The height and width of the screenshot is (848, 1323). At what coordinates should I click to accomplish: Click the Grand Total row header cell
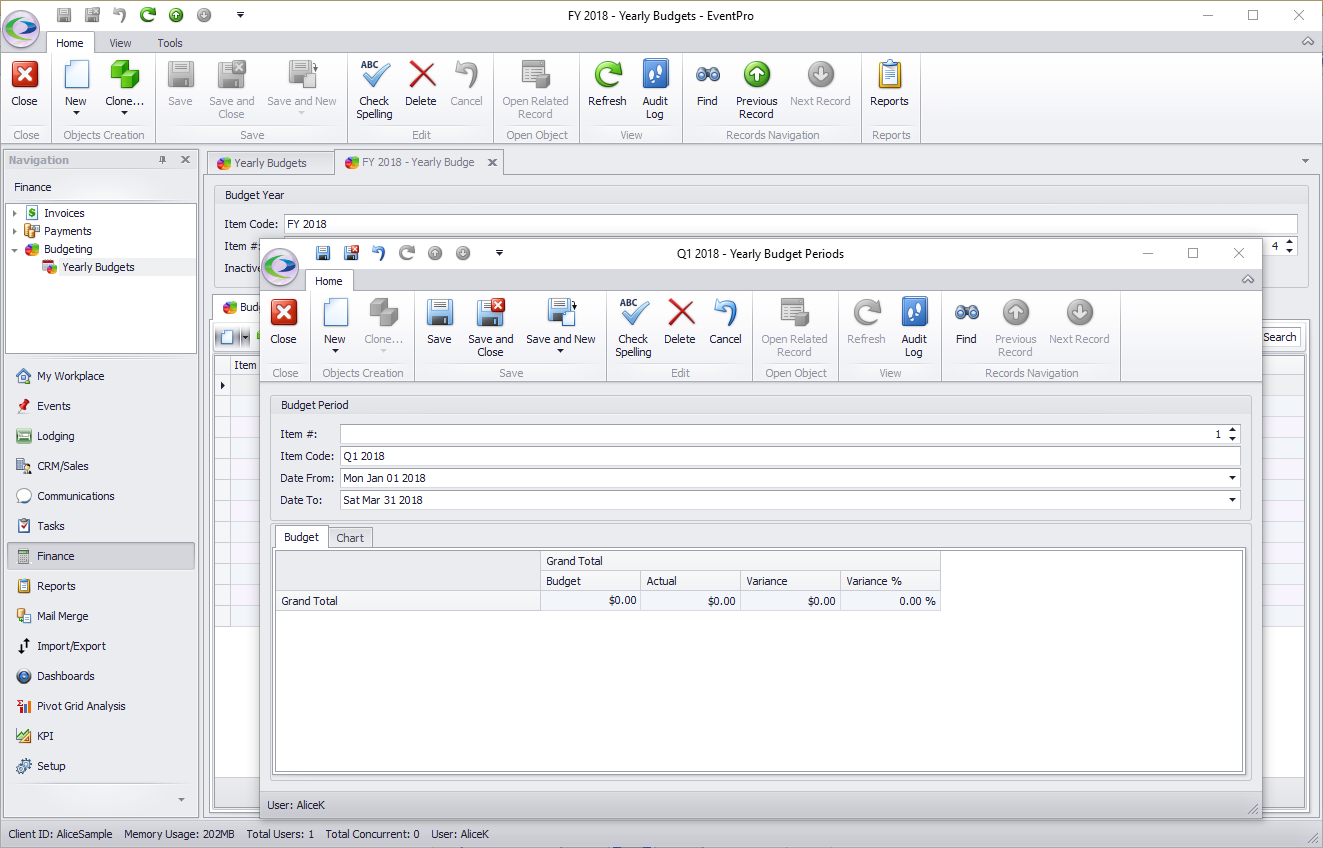(x=408, y=601)
